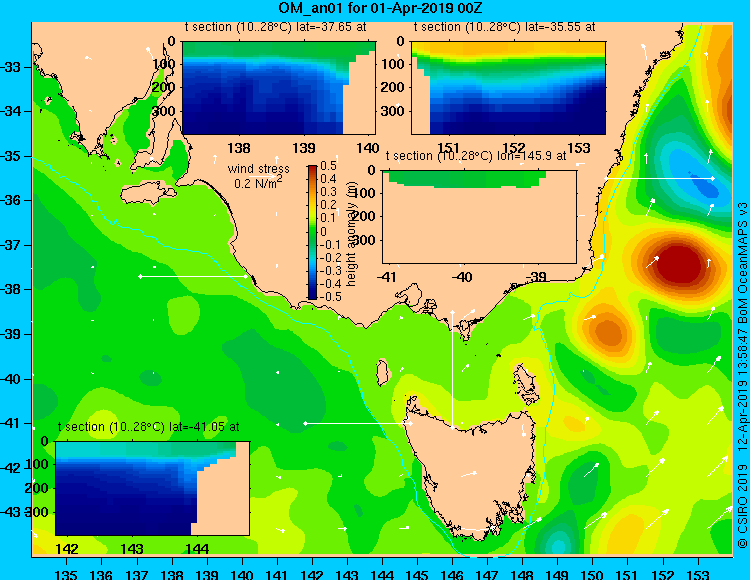Click depth label 200 in lat=-35.55 inset
Image resolution: width=750 pixels, height=580 pixels.
[x=393, y=88]
